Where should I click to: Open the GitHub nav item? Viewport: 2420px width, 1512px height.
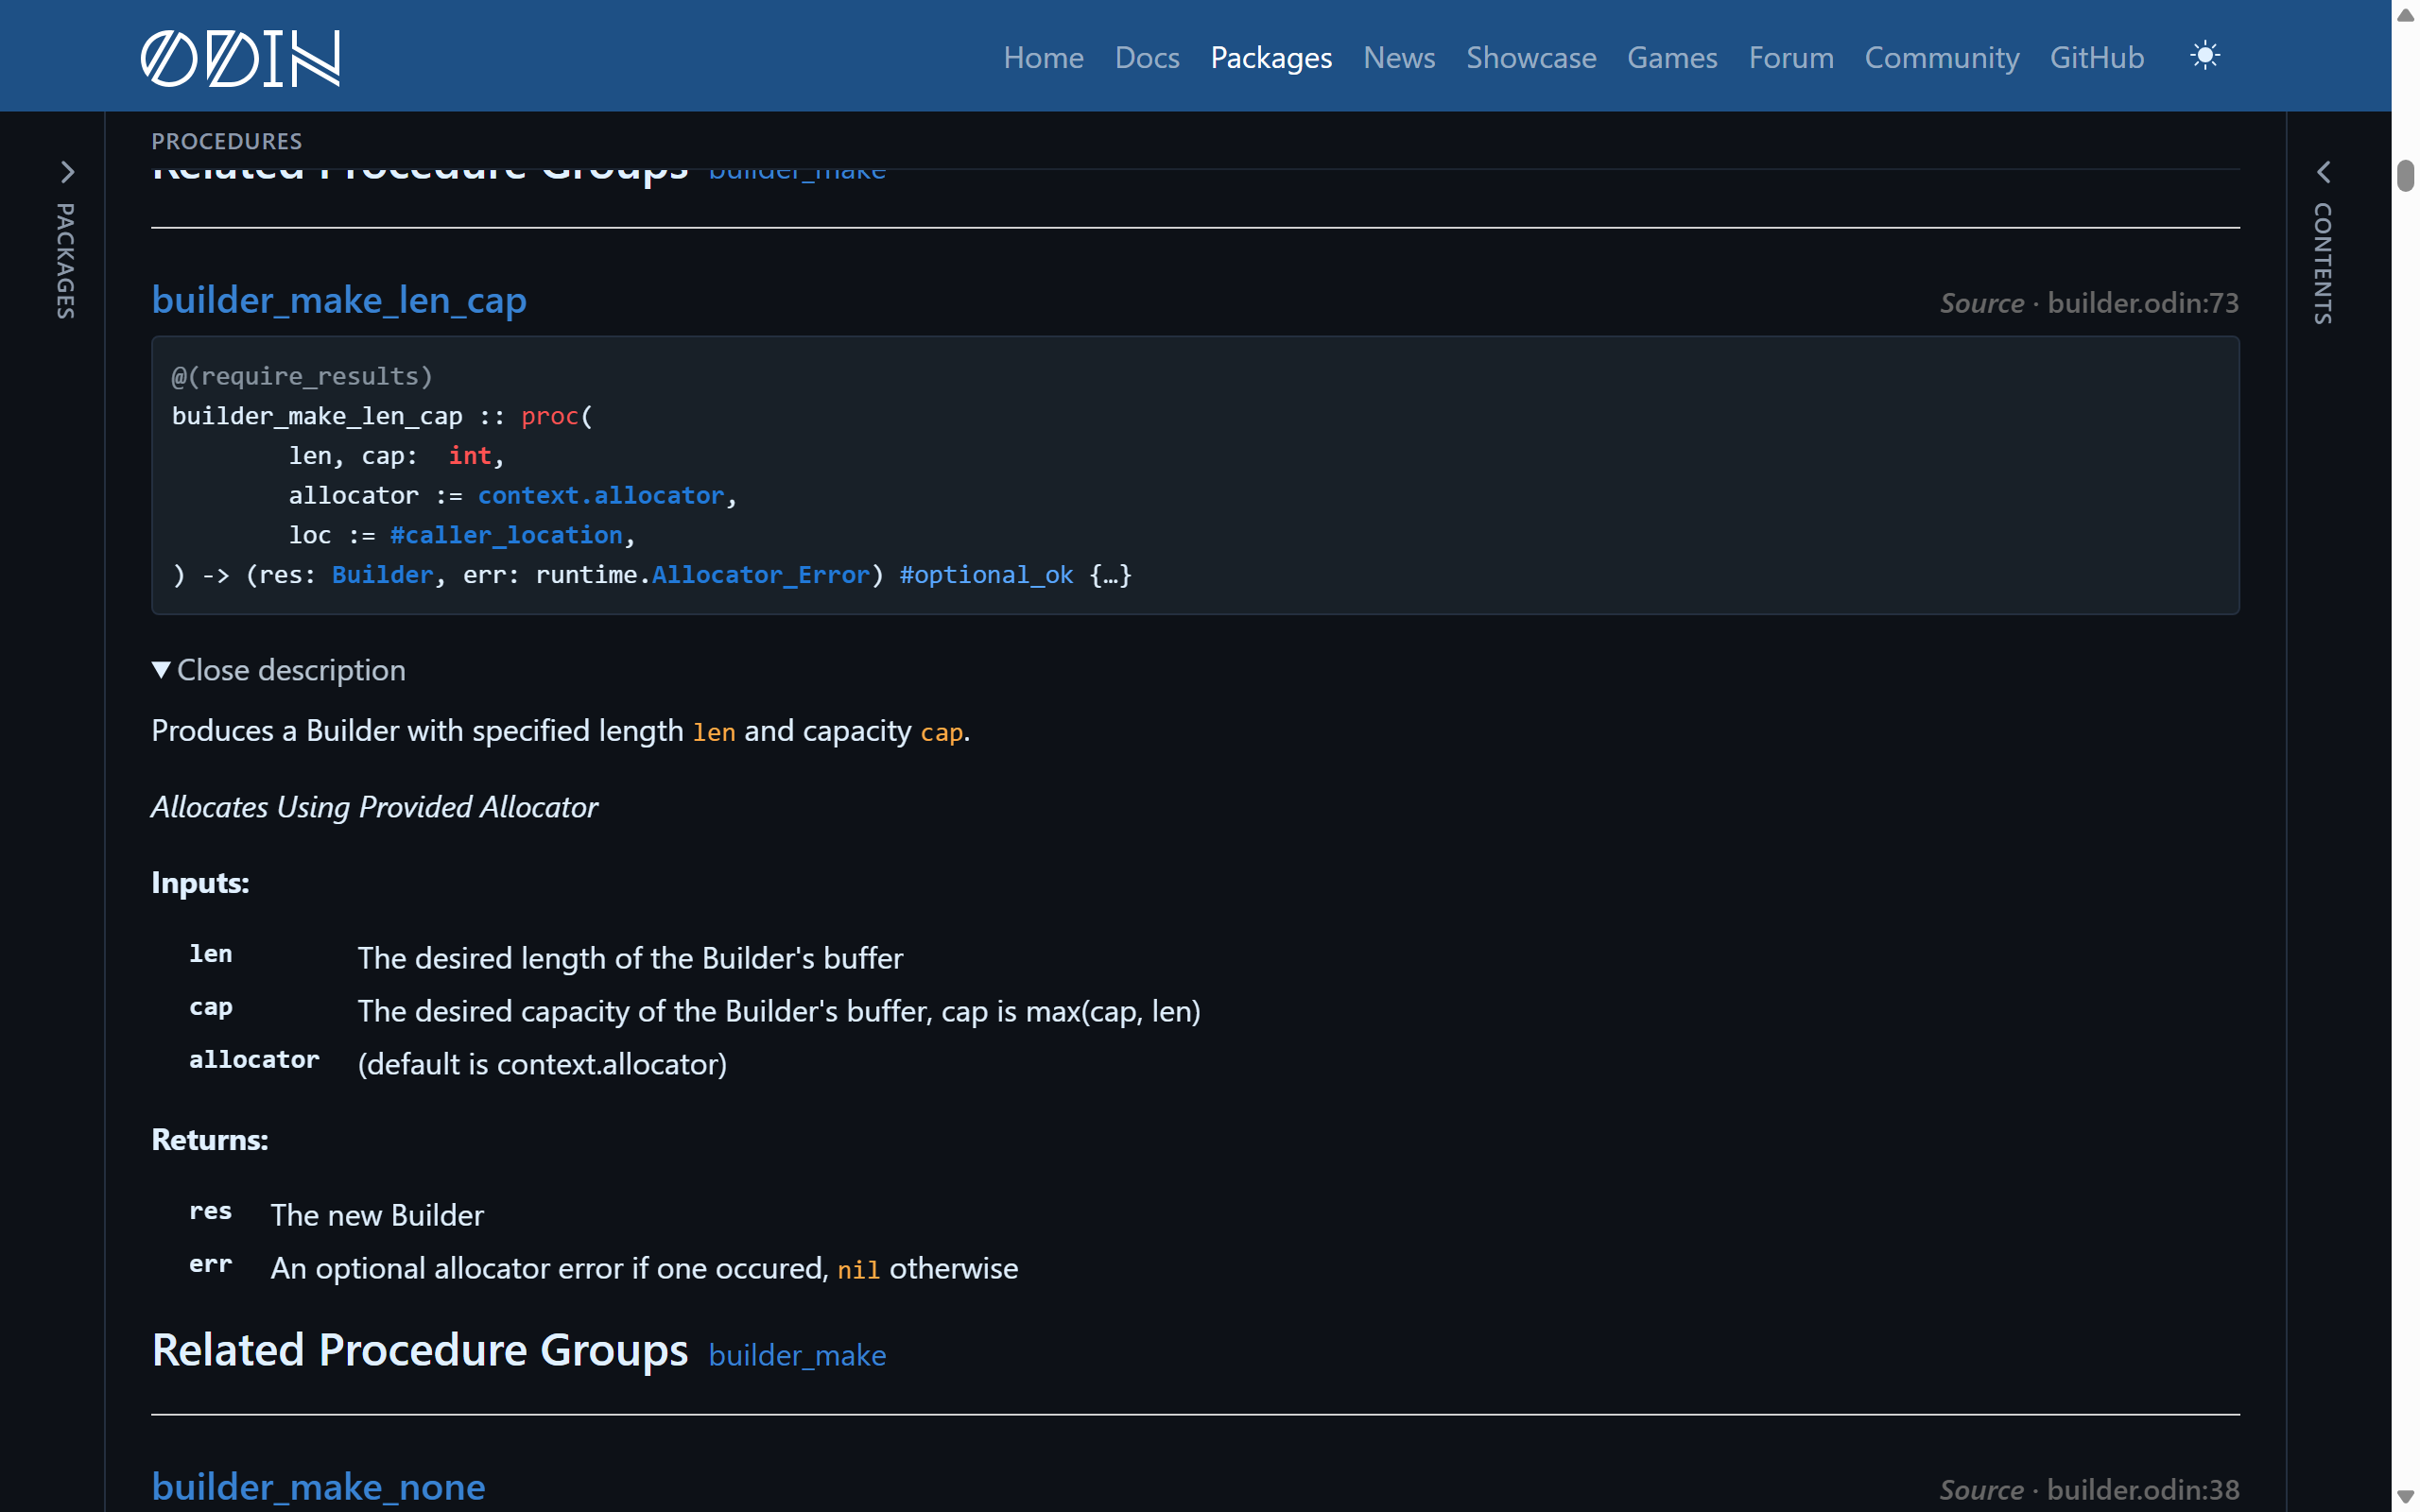[x=2097, y=57]
